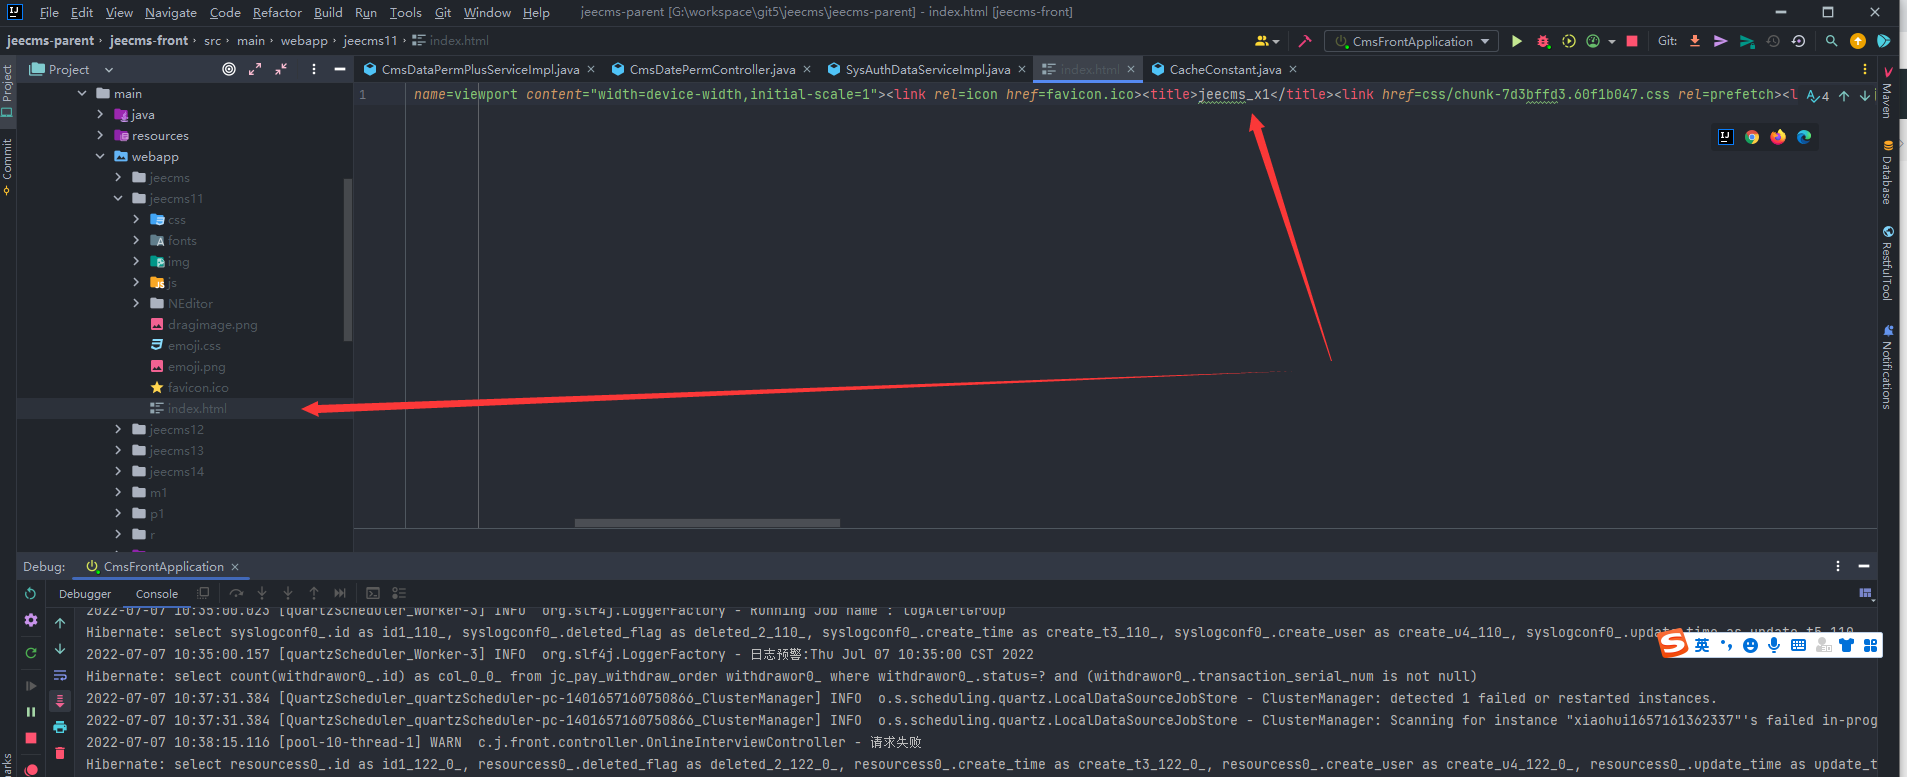The height and width of the screenshot is (777, 1907).
Task: Select favicon.ico in the project tree
Action: click(198, 387)
